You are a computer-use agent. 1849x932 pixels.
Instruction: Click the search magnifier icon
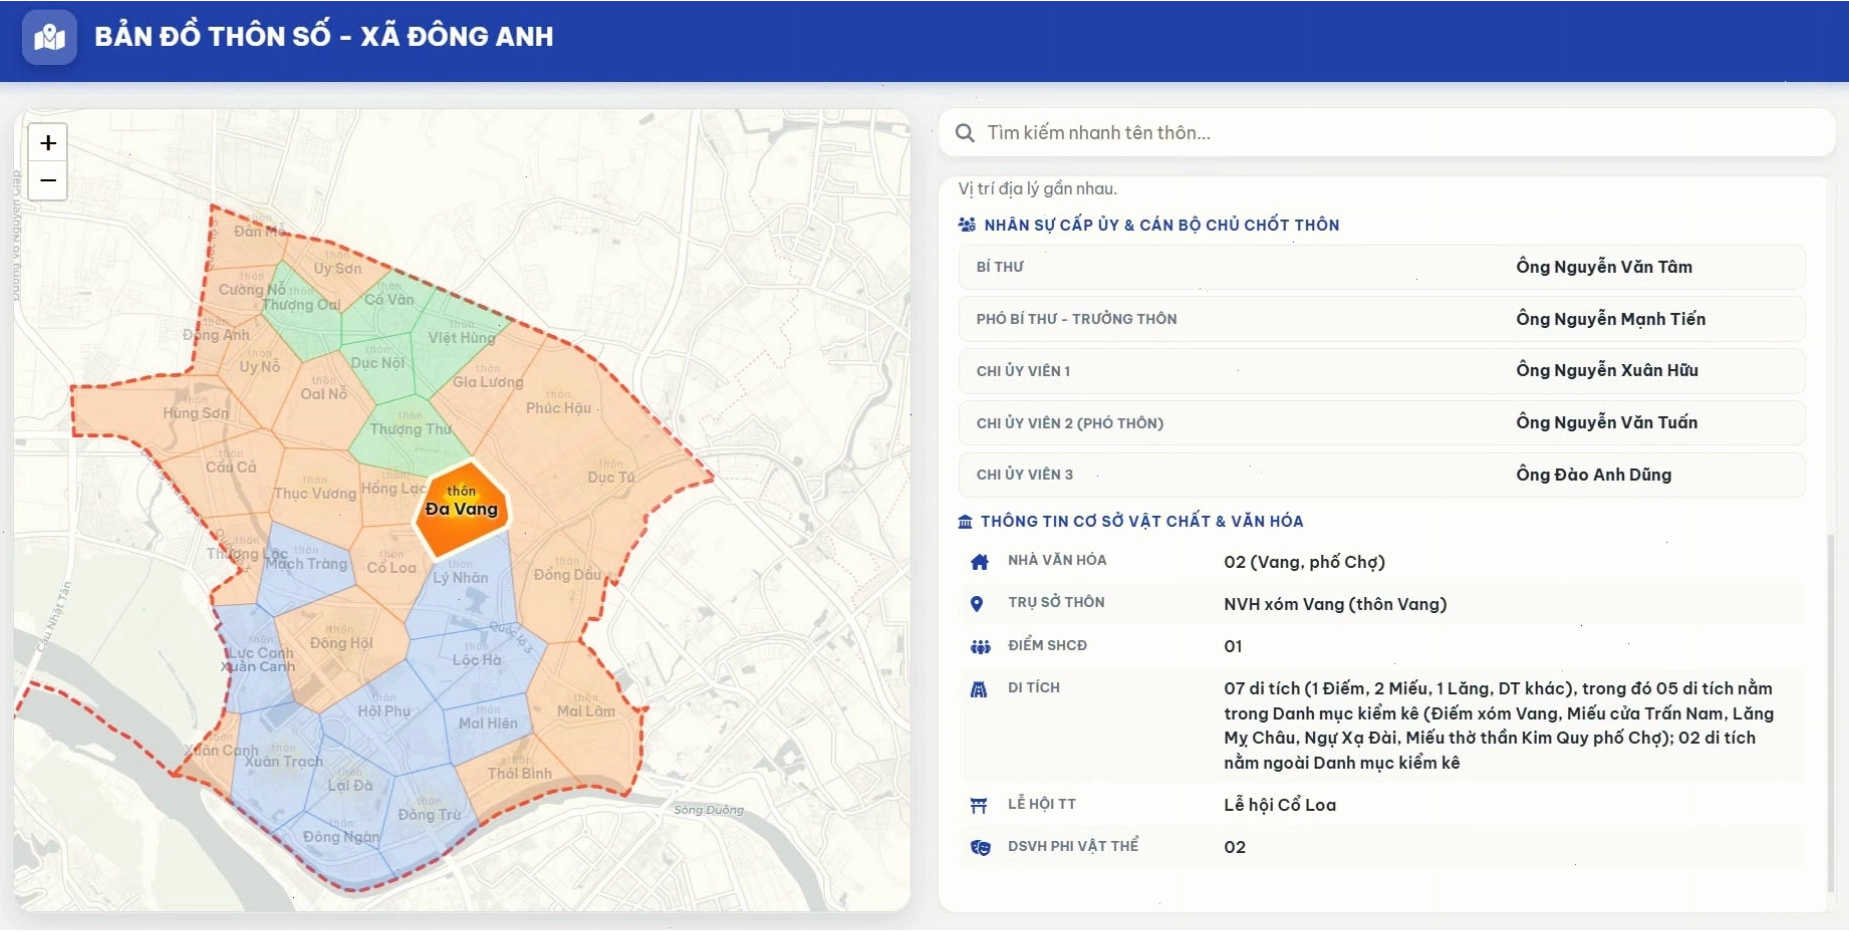tap(964, 133)
